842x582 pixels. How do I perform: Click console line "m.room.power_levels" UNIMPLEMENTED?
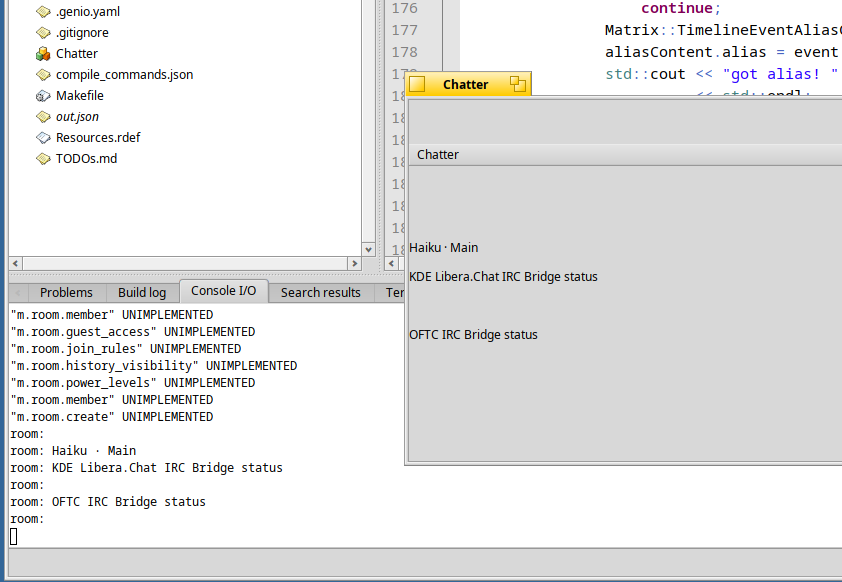point(133,383)
